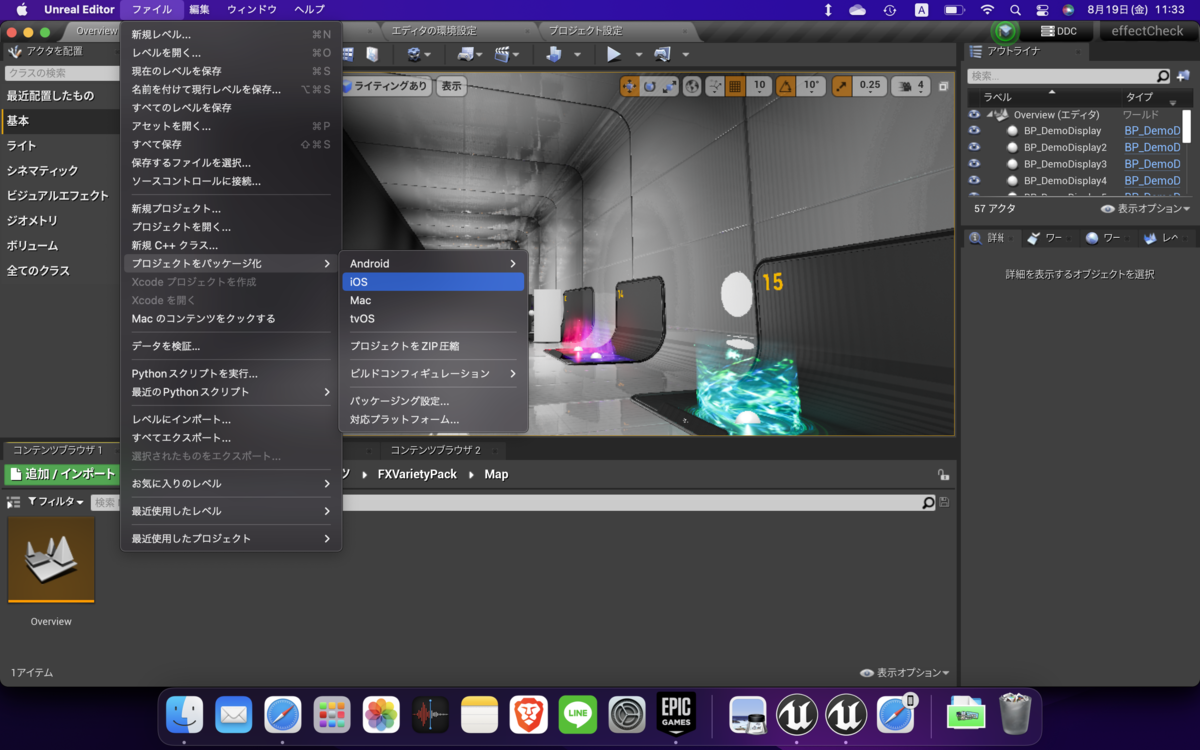Click the macOS Spotlight search icon
The image size is (1200, 750).
[x=1015, y=9]
